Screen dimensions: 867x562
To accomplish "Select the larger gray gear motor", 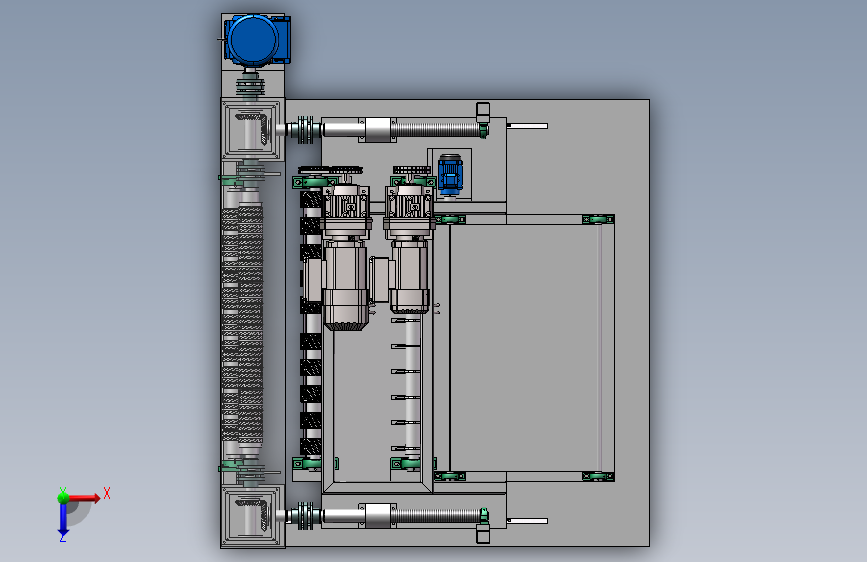I will tap(346, 257).
